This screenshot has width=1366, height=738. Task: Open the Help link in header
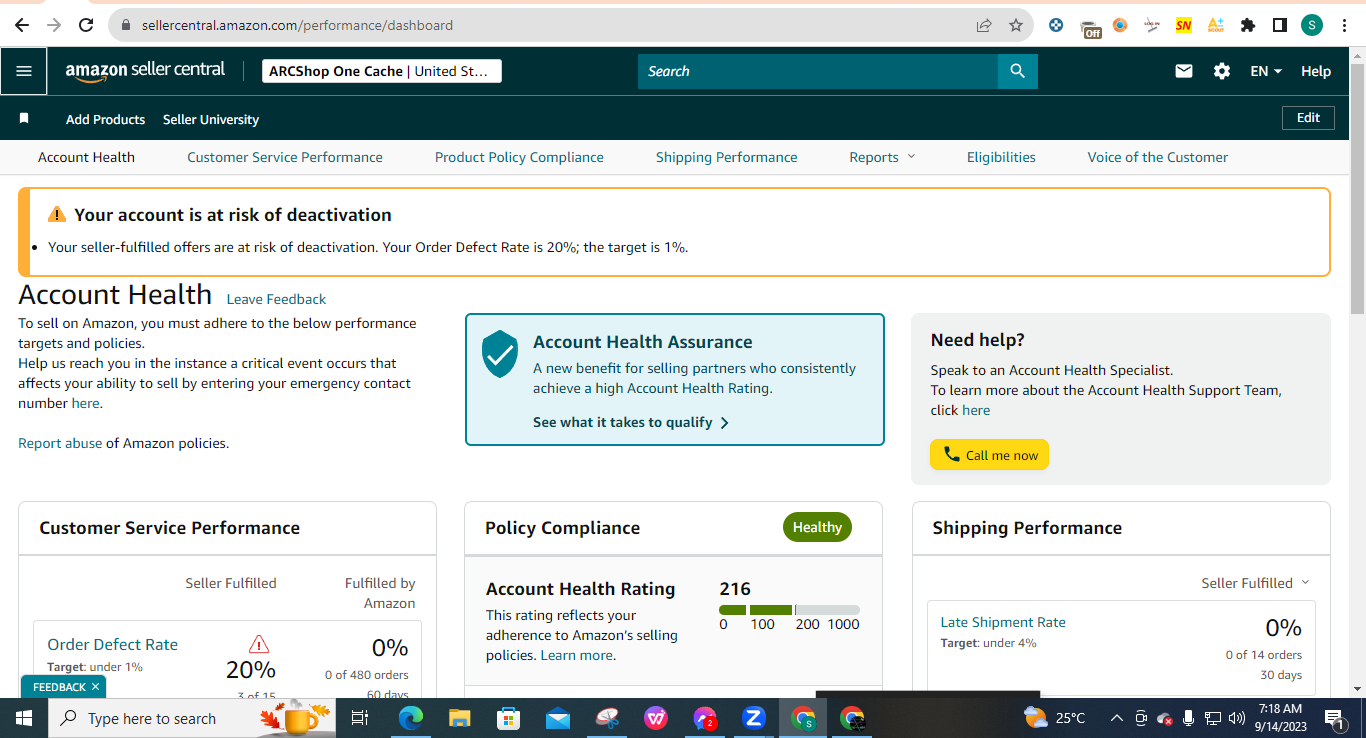coord(1316,71)
